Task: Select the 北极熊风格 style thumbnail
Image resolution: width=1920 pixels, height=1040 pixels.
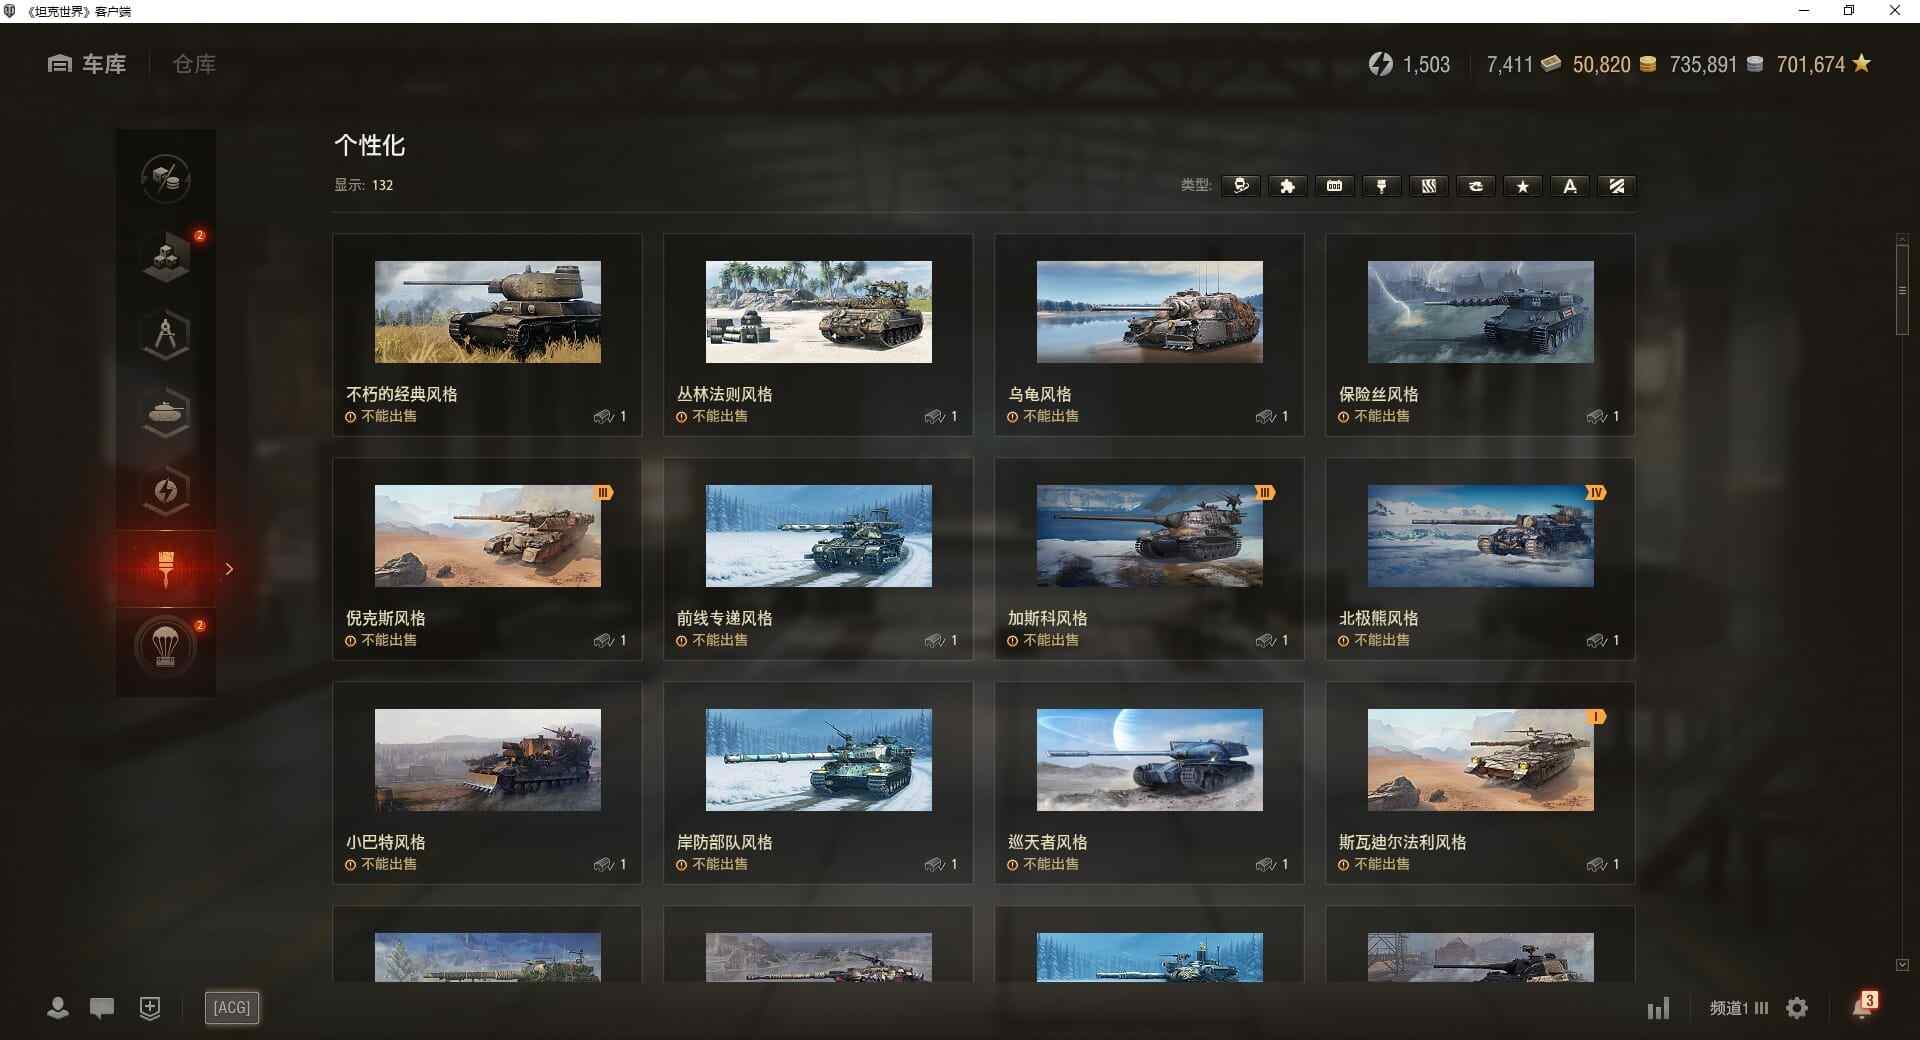Action: click(1480, 536)
